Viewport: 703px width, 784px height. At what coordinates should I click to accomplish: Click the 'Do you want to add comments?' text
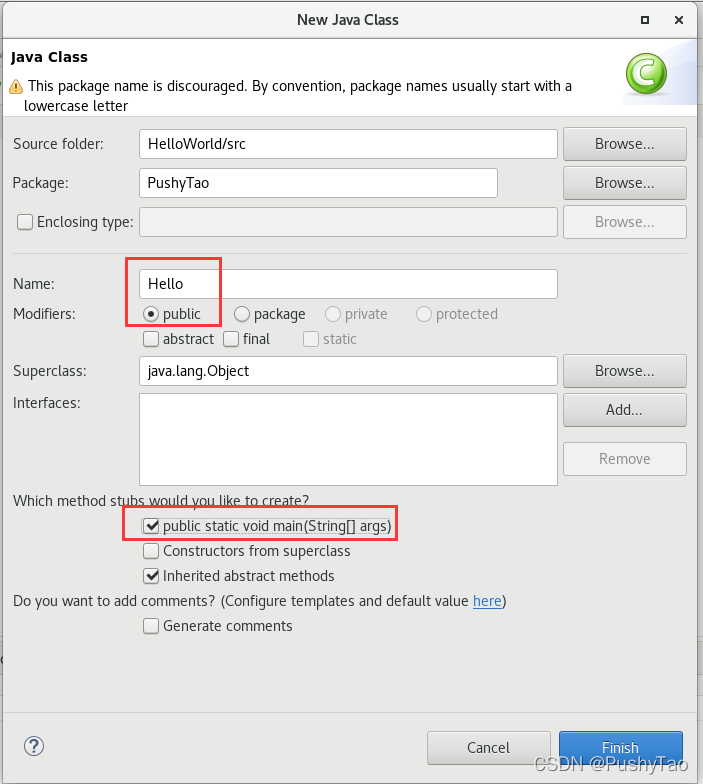[114, 601]
